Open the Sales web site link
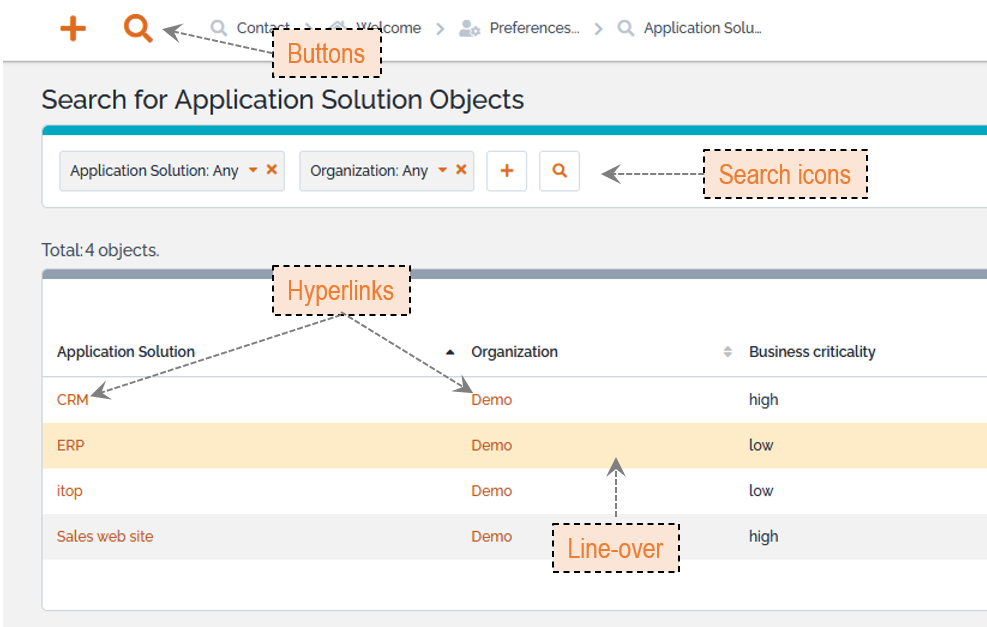Viewport: 987px width, 627px height. coord(105,537)
